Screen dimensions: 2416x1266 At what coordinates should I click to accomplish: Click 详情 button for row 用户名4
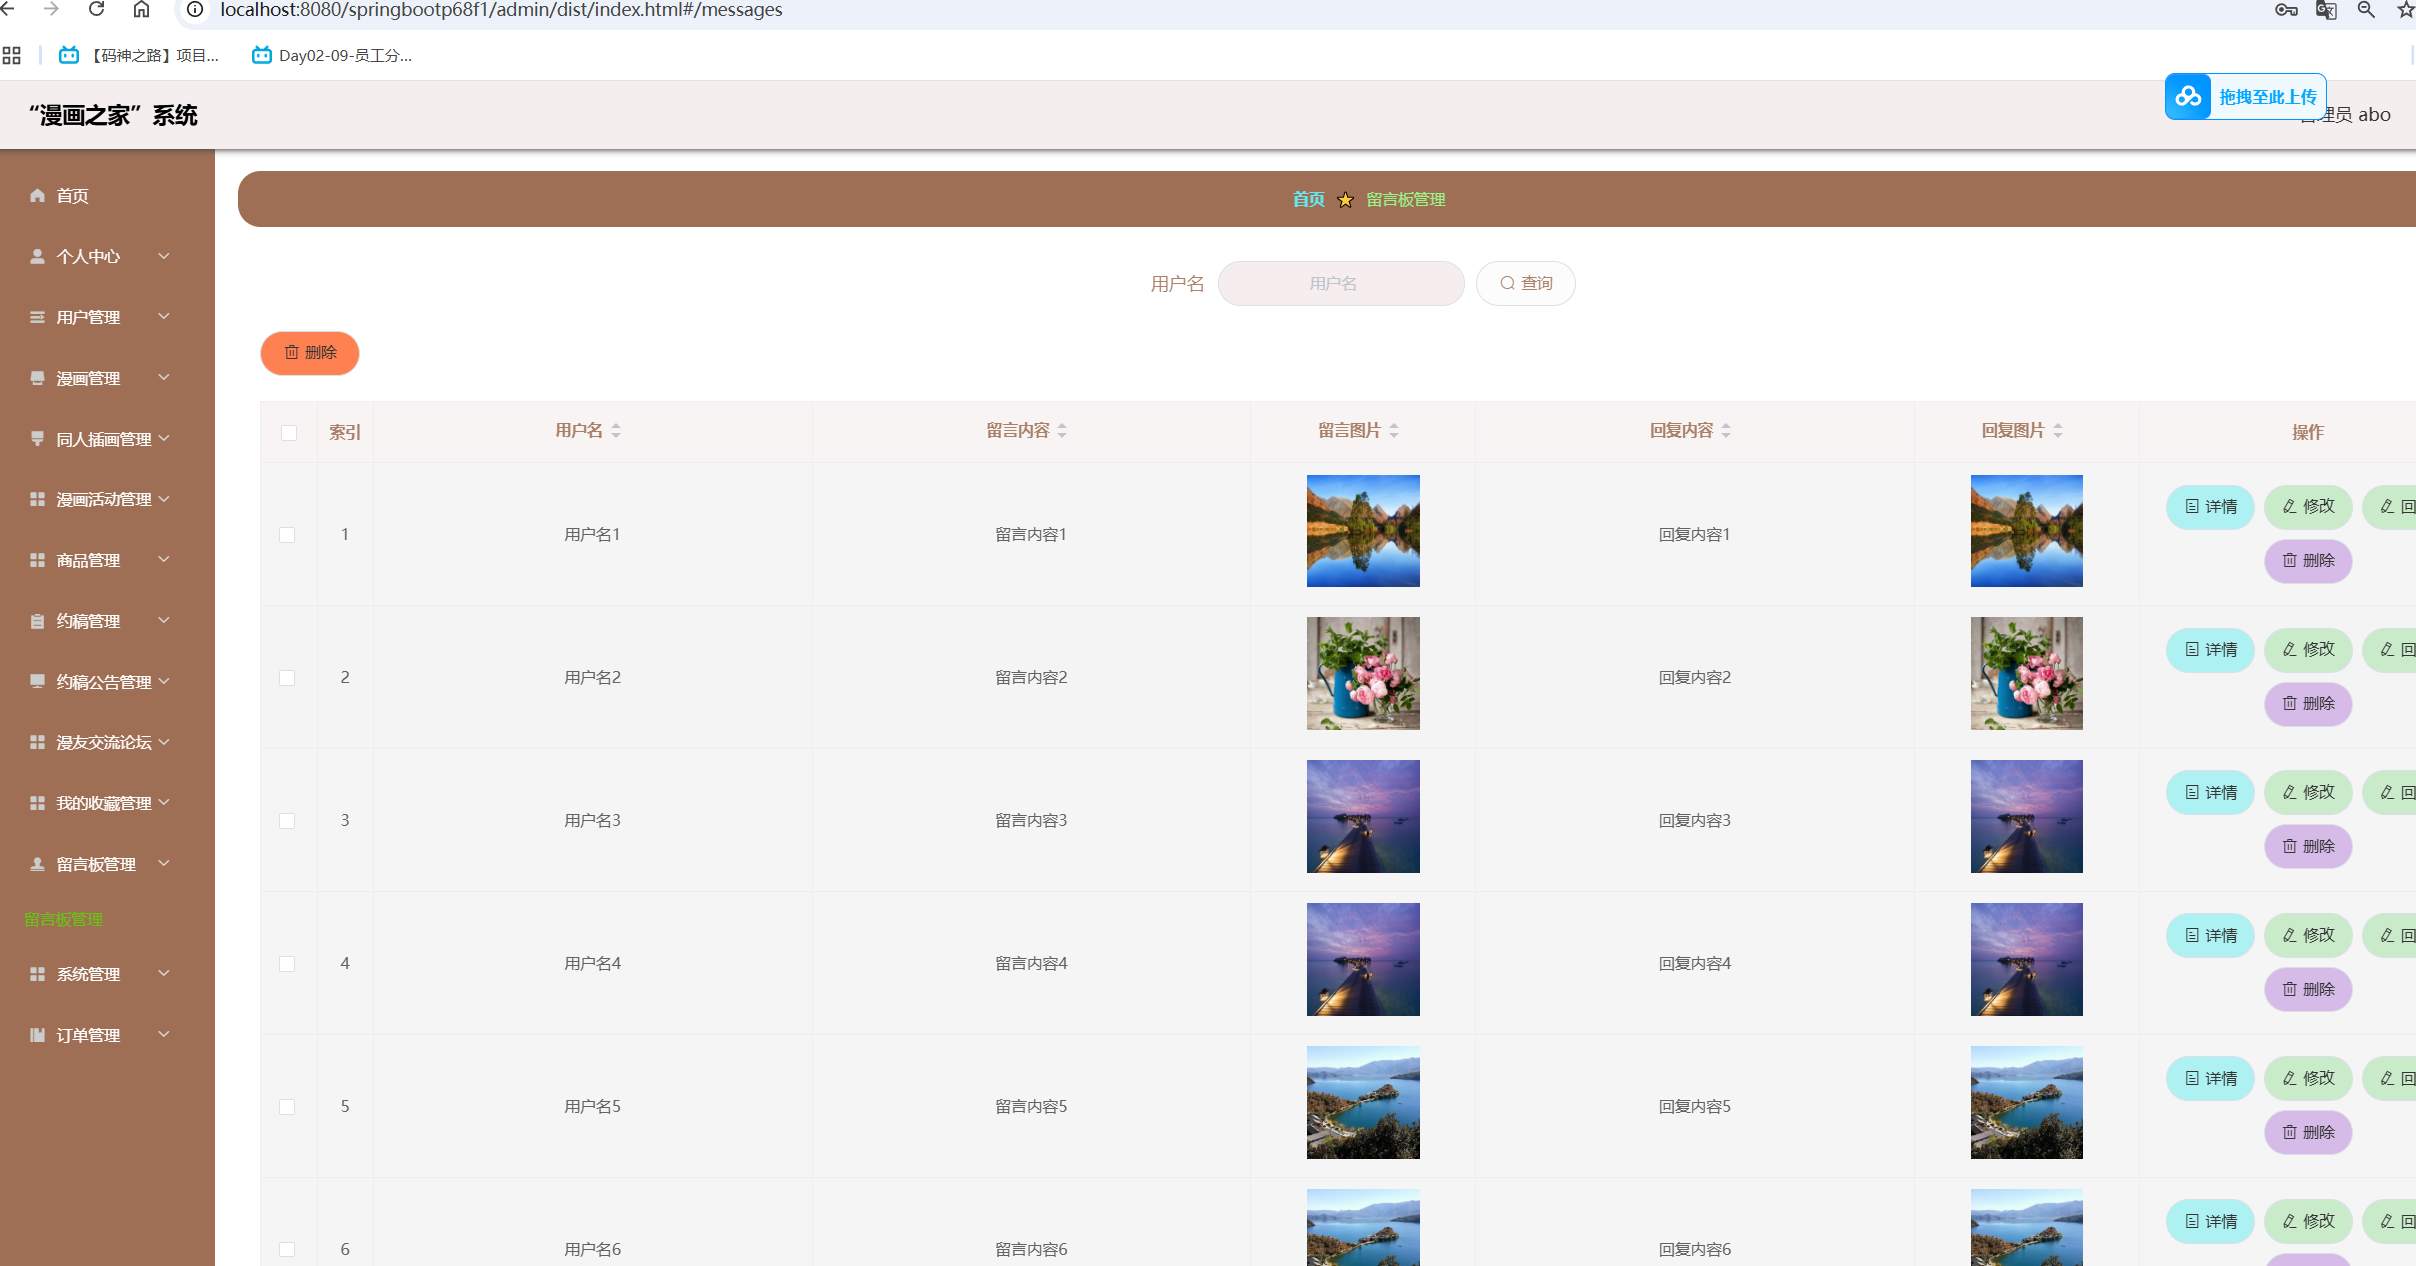coord(2210,936)
